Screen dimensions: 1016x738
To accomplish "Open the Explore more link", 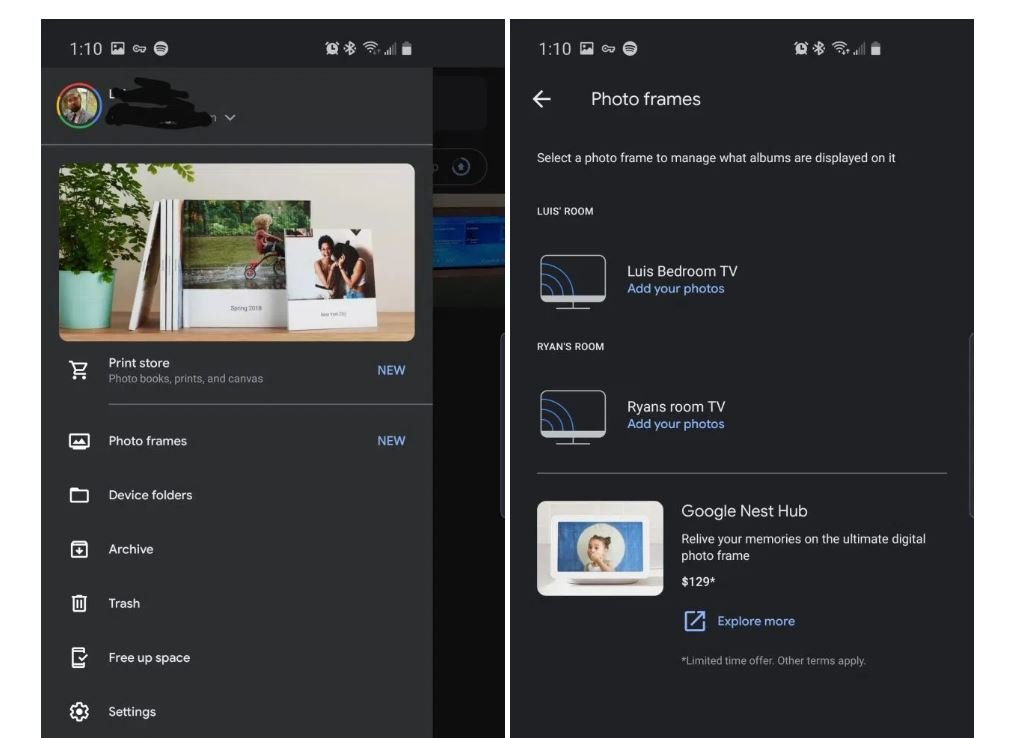I will [756, 621].
